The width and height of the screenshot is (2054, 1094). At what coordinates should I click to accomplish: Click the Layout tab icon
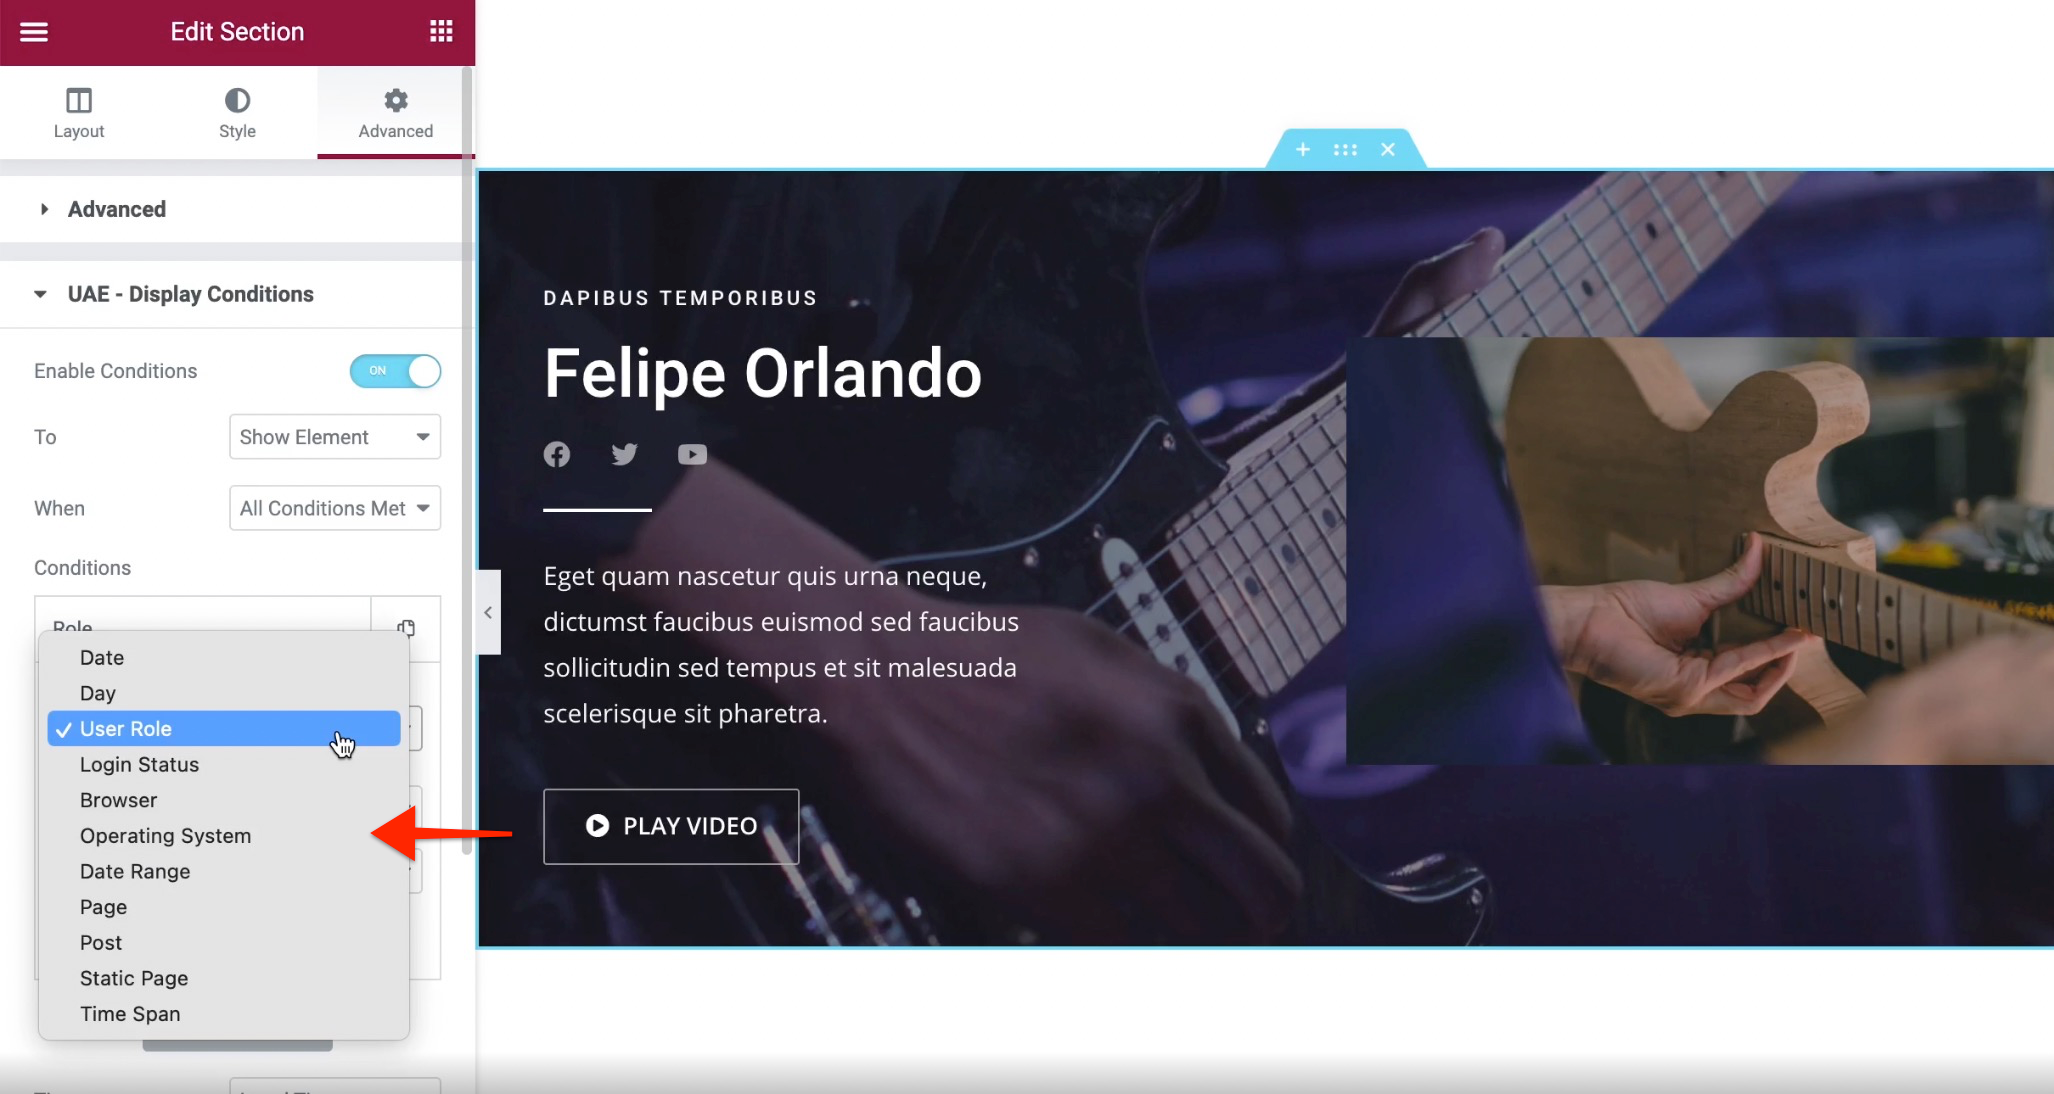[79, 101]
